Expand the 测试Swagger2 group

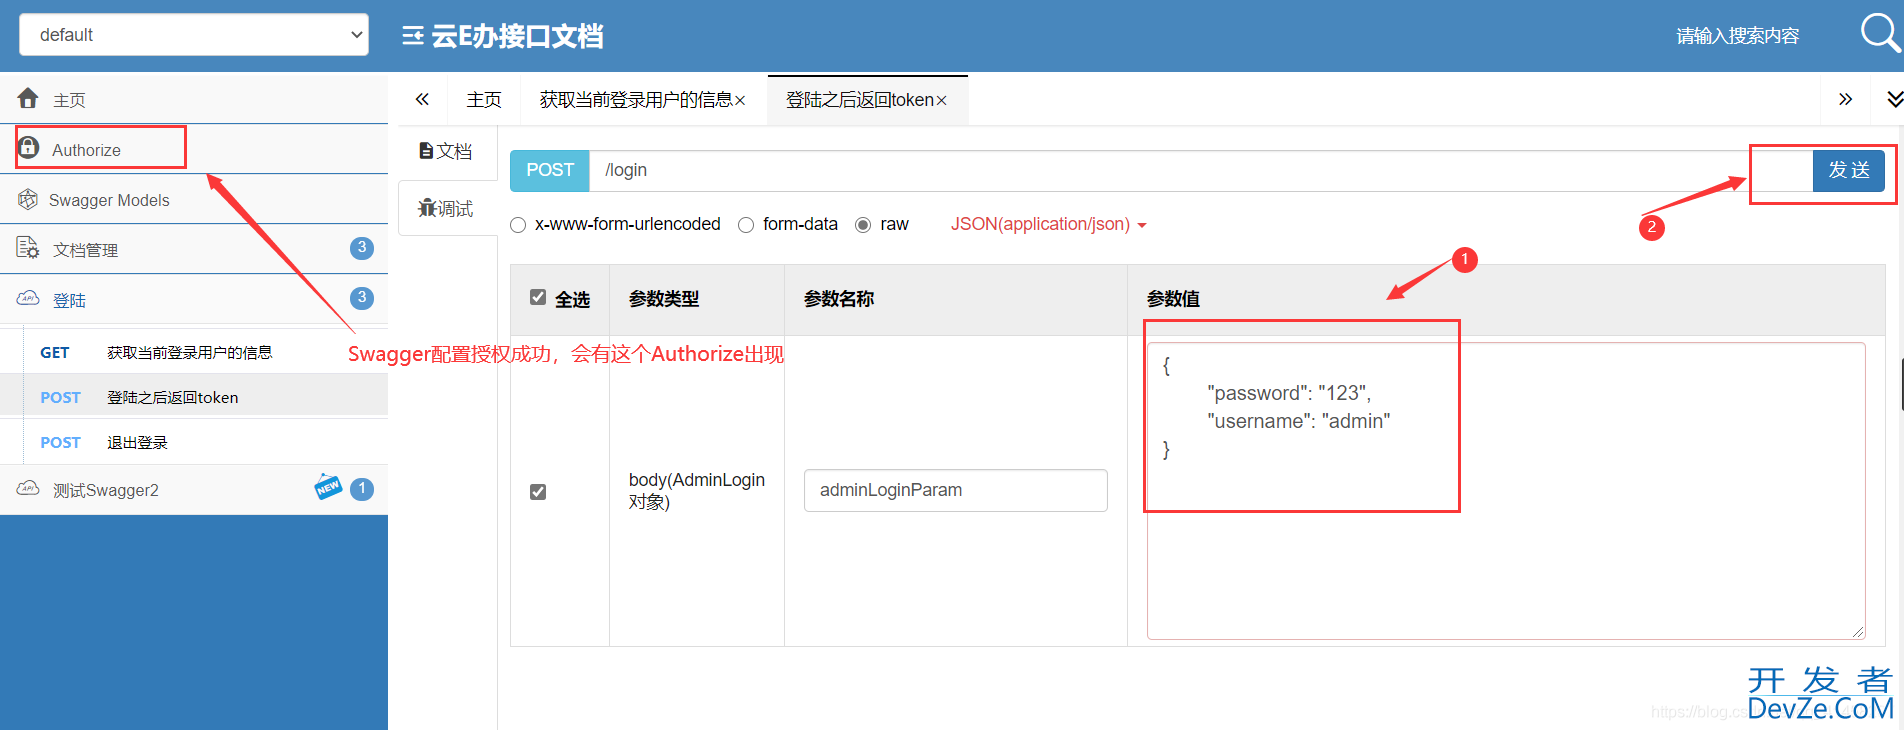pyautogui.click(x=106, y=490)
